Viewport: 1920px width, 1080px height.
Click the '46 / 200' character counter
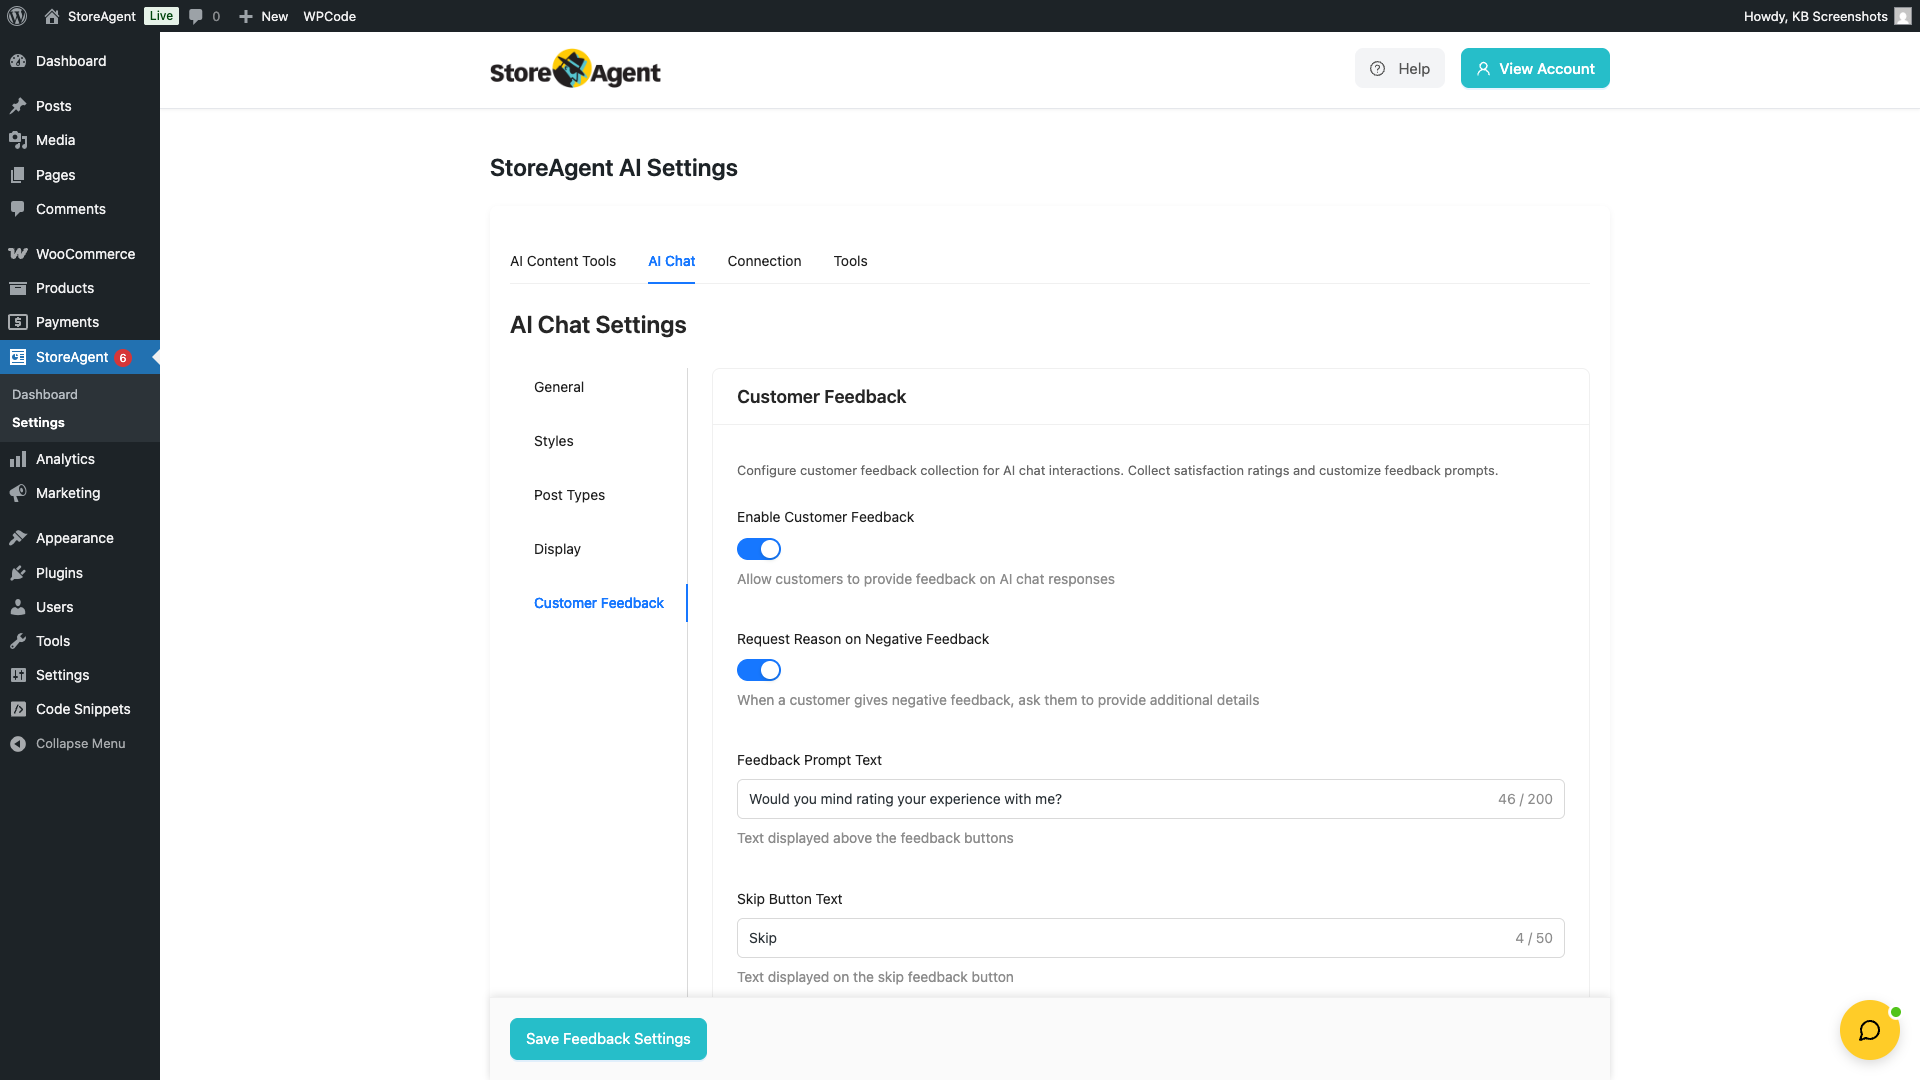[x=1525, y=799]
